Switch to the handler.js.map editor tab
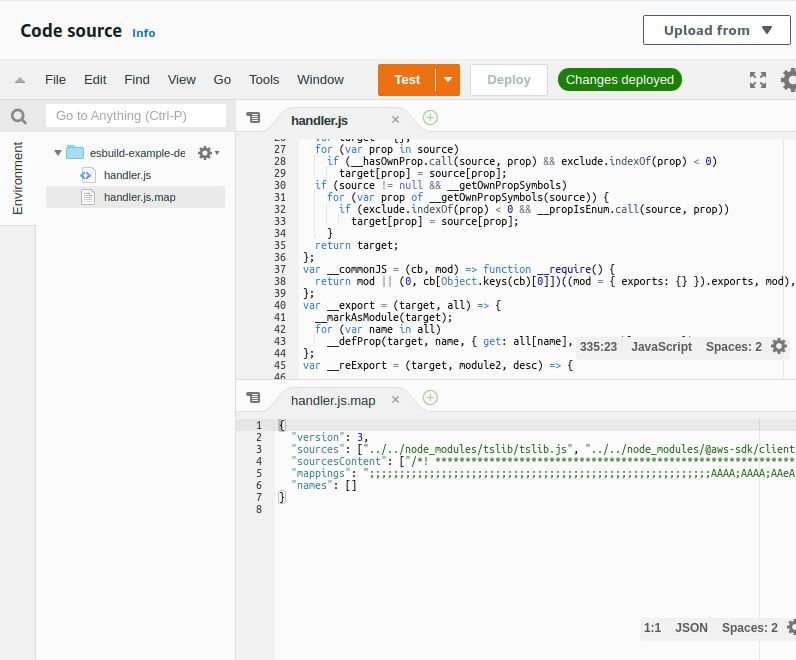The height and width of the screenshot is (660, 796). pyautogui.click(x=333, y=401)
